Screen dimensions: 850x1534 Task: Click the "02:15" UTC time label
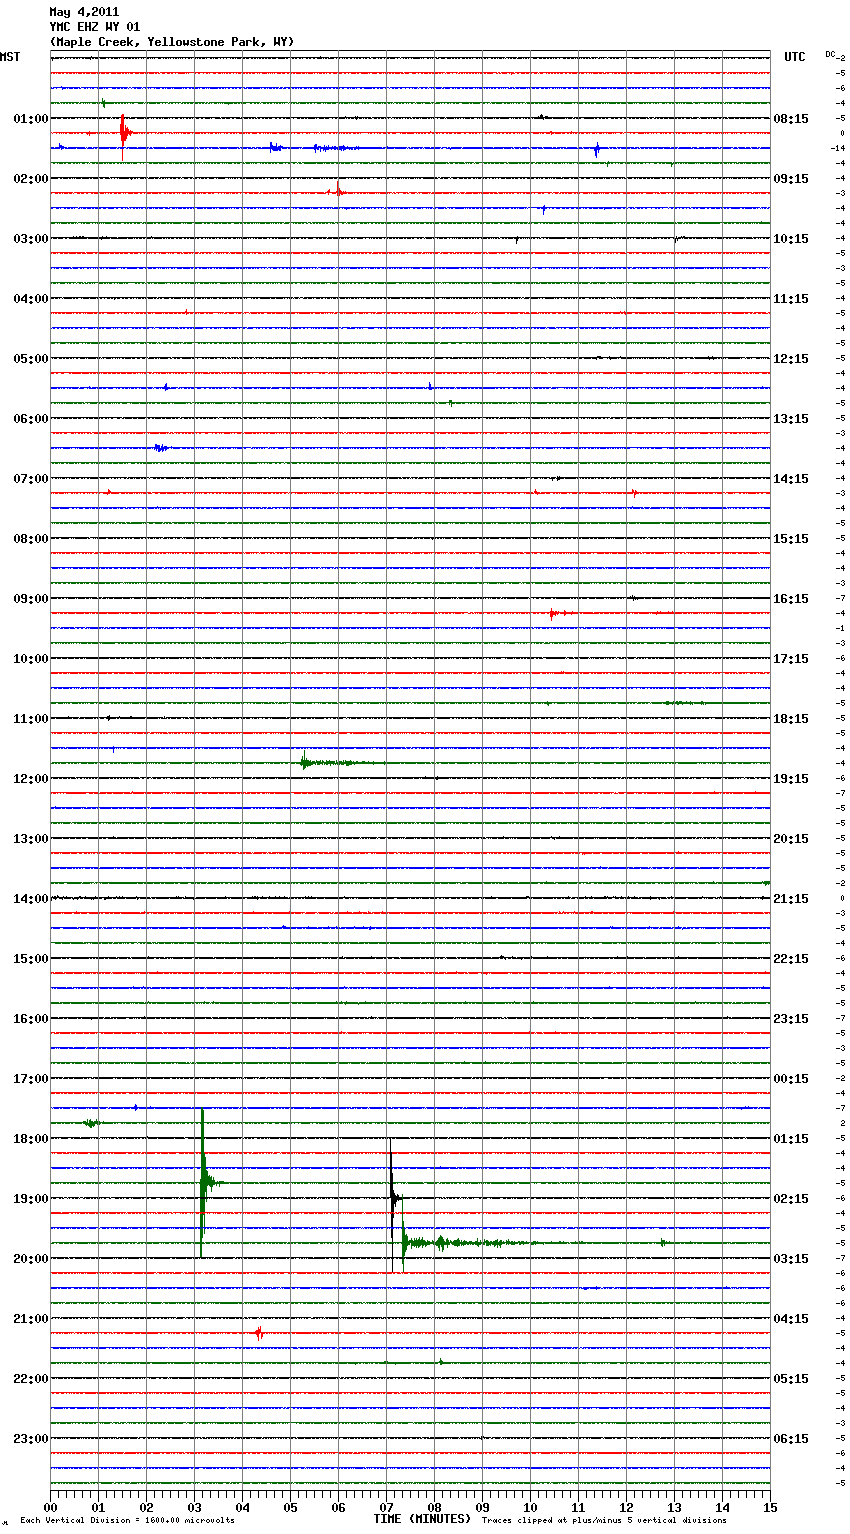pyautogui.click(x=791, y=1199)
